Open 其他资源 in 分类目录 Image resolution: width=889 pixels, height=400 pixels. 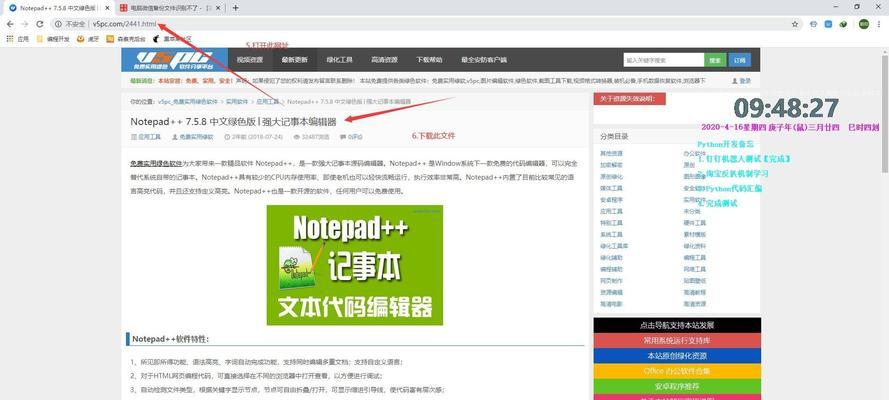pos(611,153)
